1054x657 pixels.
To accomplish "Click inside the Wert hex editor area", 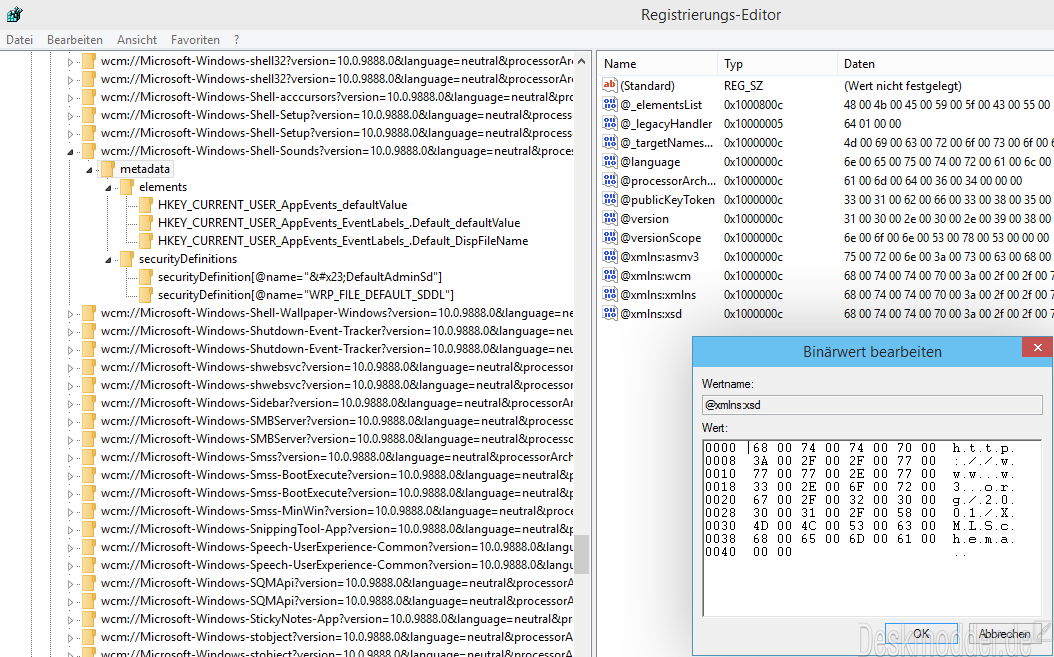I will (x=872, y=528).
